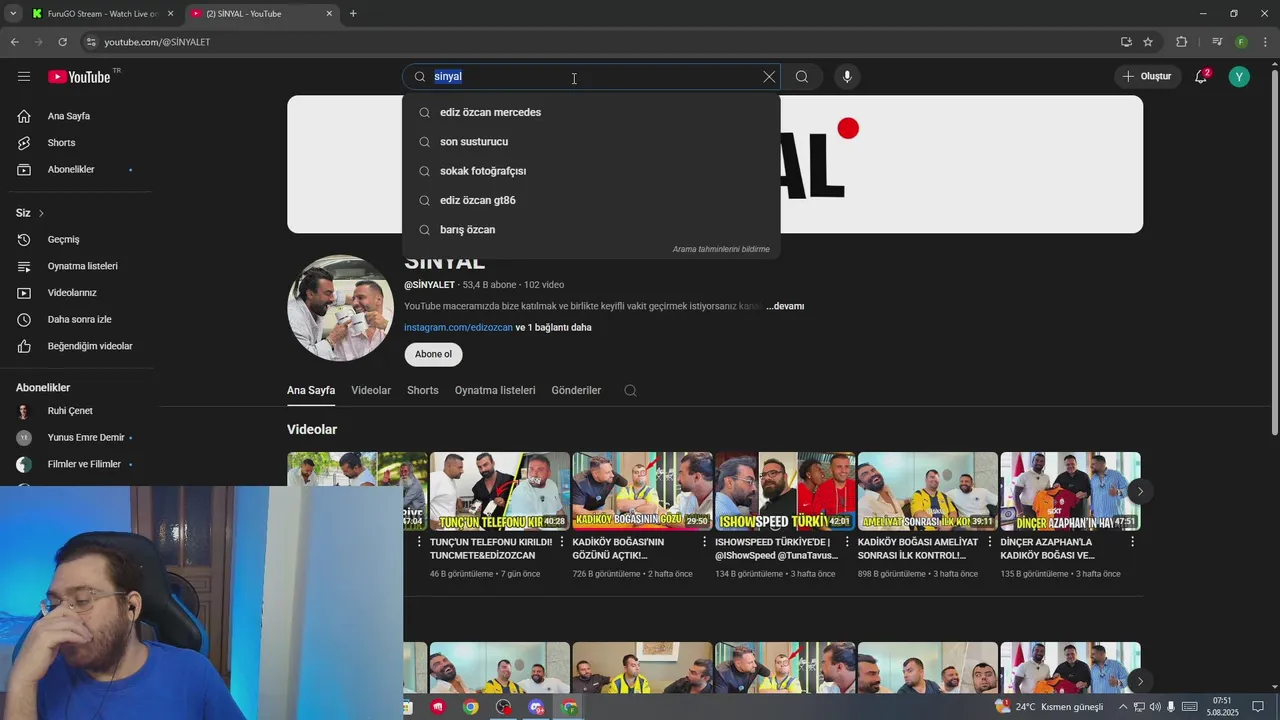Select suggestion son susturucu
This screenshot has width=1280, height=720.
click(591, 142)
